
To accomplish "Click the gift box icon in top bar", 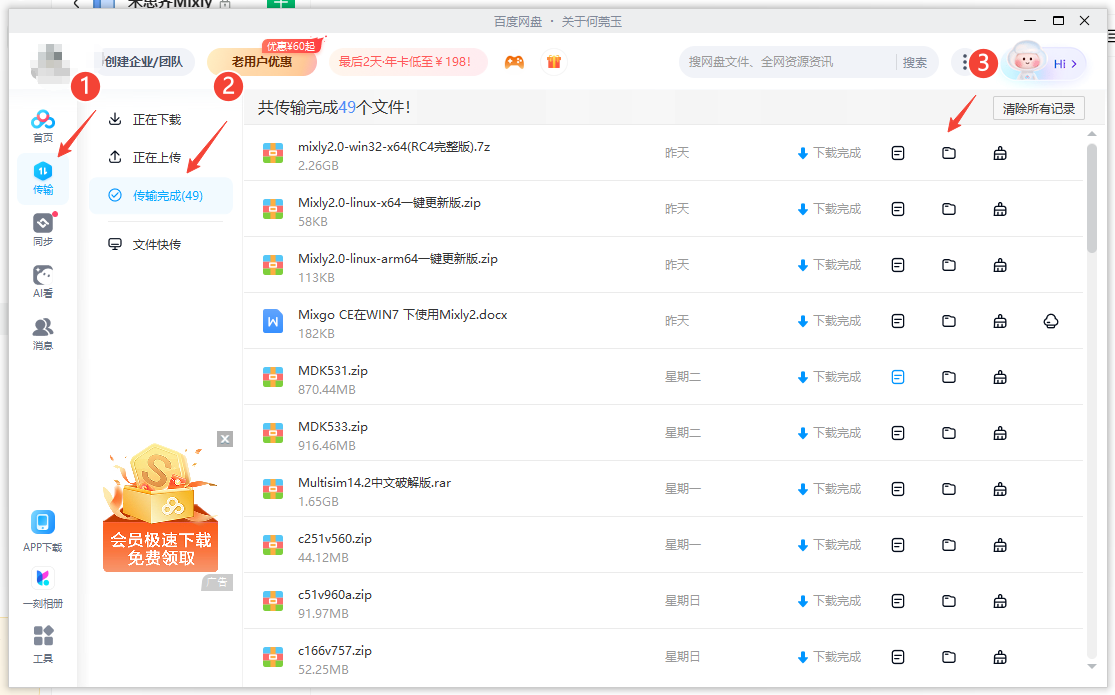I will (x=554, y=62).
